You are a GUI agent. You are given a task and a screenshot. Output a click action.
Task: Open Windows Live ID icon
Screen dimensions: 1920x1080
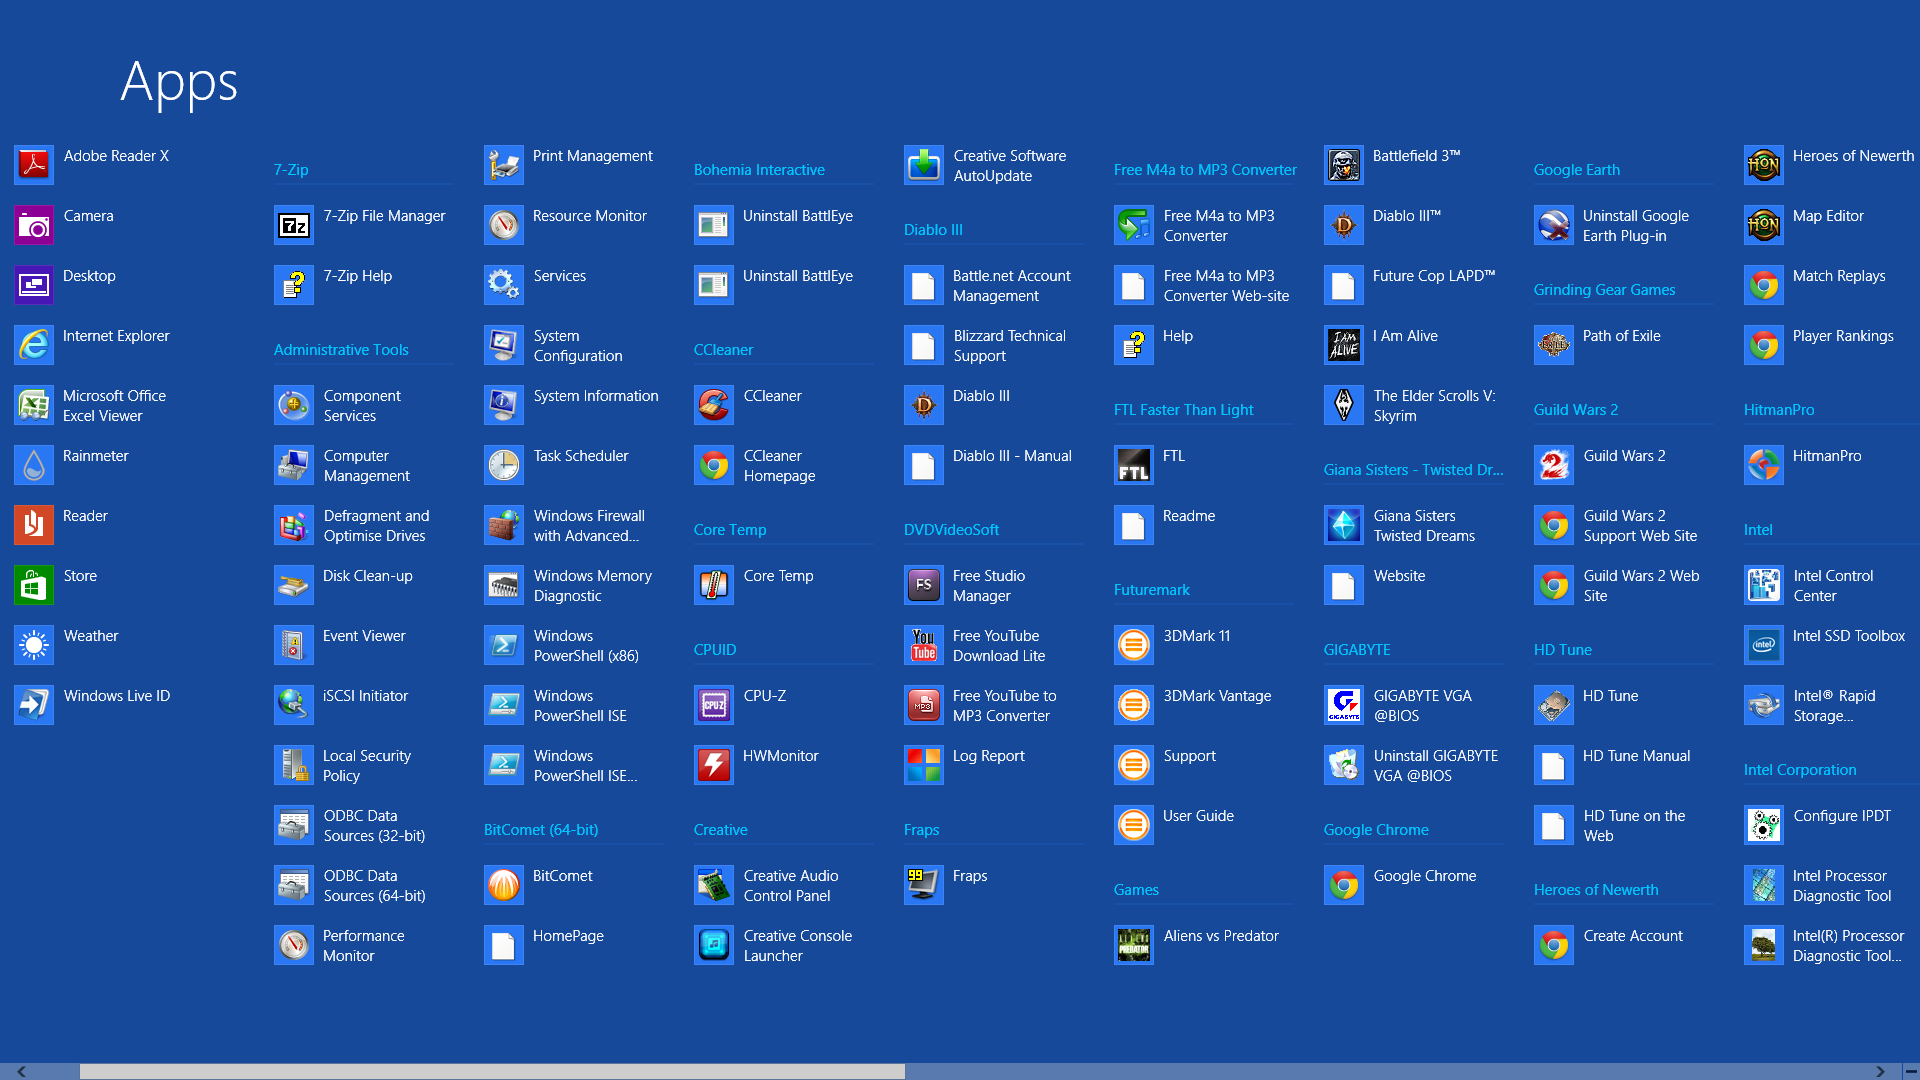tap(34, 705)
